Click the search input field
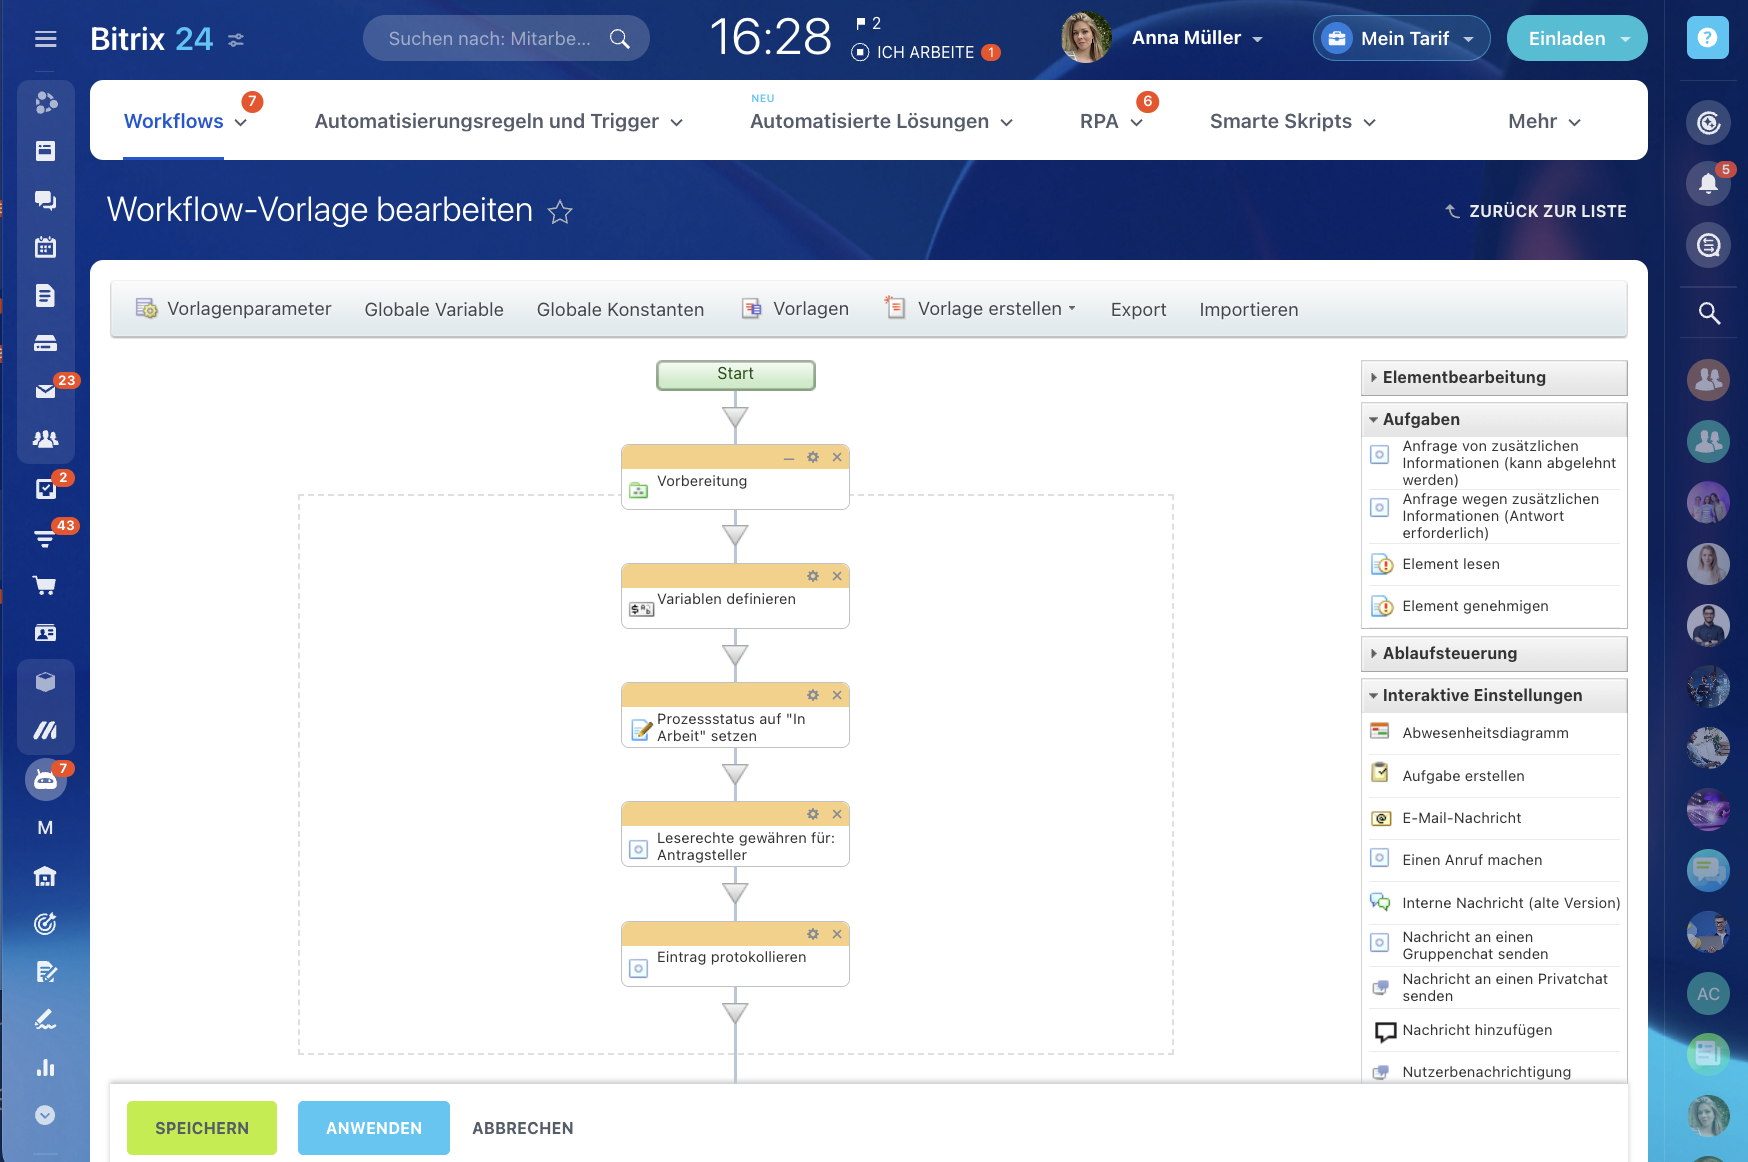 click(x=490, y=38)
